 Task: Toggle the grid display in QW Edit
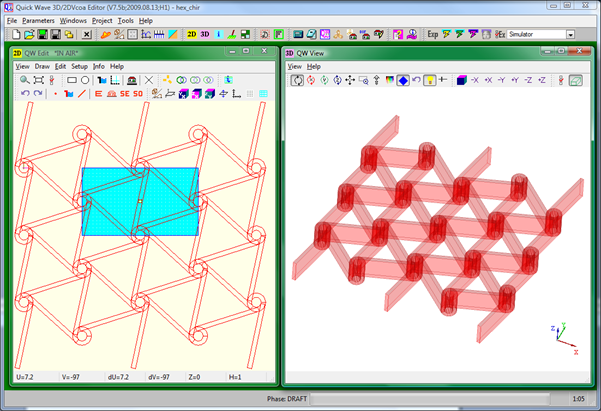click(x=265, y=94)
